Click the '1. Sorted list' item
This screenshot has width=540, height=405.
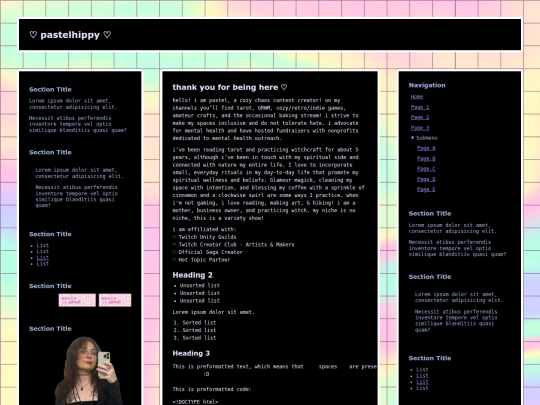[x=195, y=323]
